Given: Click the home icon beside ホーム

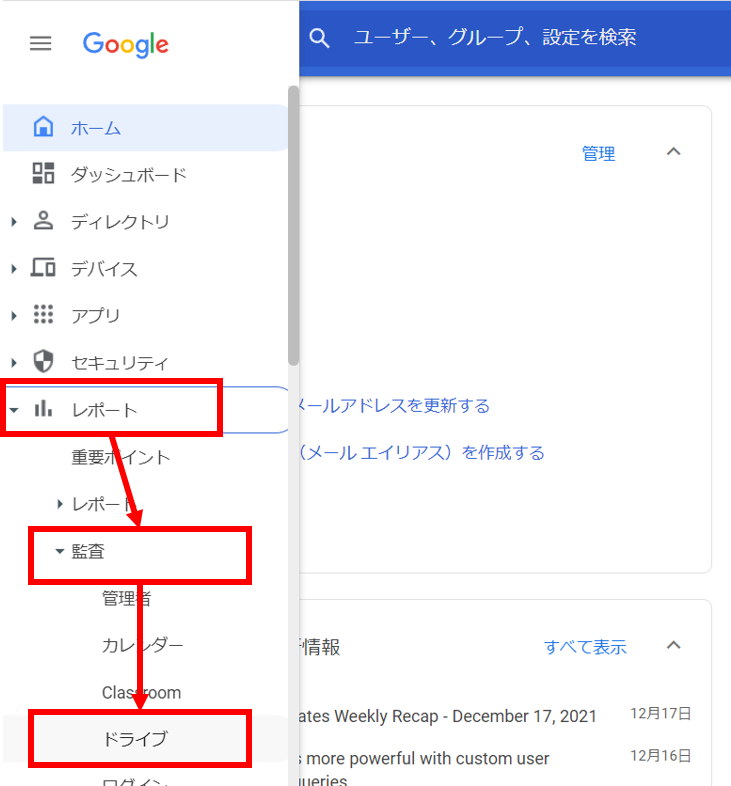Looking at the screenshot, I should 43,126.
